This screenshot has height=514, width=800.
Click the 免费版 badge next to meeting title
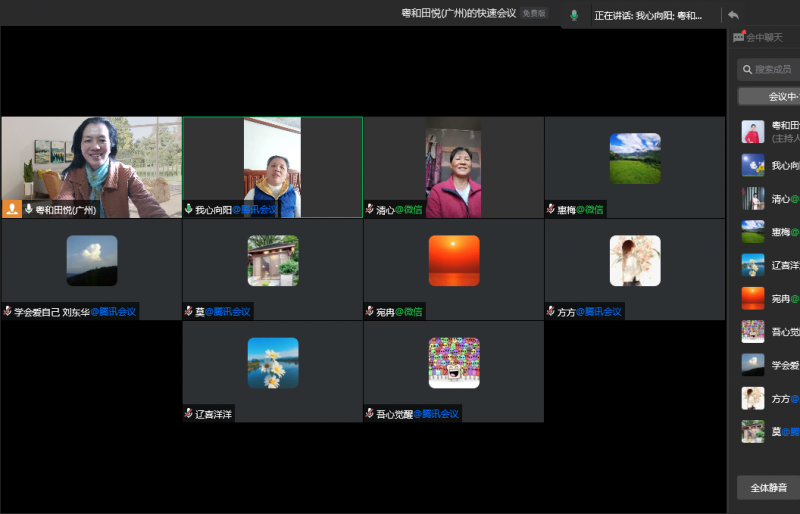point(534,14)
